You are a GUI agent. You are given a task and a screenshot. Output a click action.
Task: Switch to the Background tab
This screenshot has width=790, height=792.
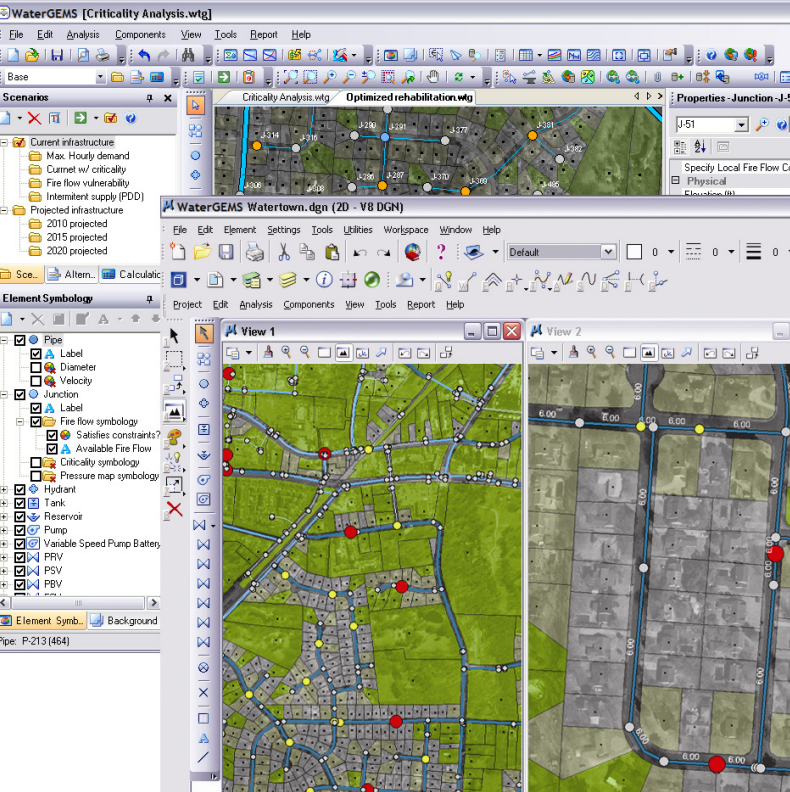click(124, 621)
